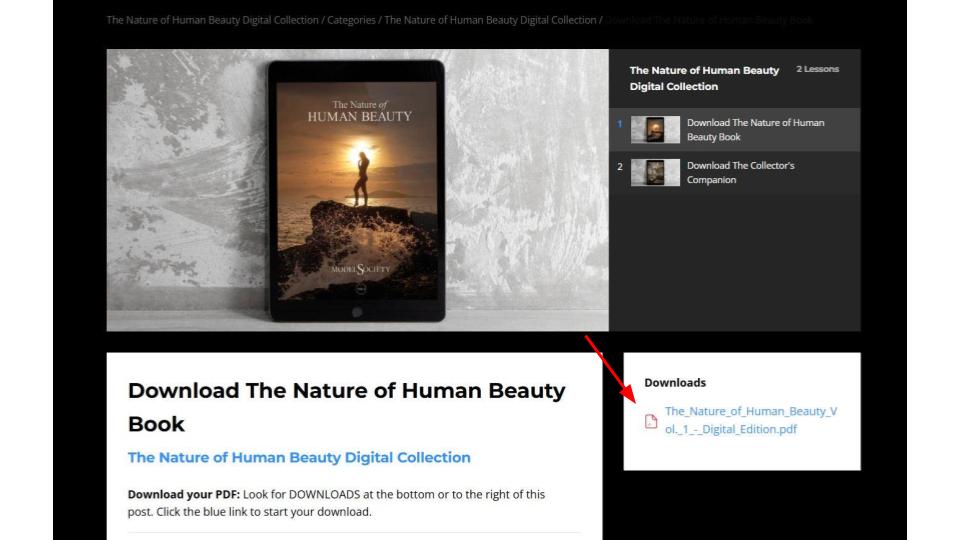Viewport: 960px width, 540px height.
Task: Download The_Nature_of_Human_Beauty_Vol._1 PDF link
Action: click(x=751, y=420)
